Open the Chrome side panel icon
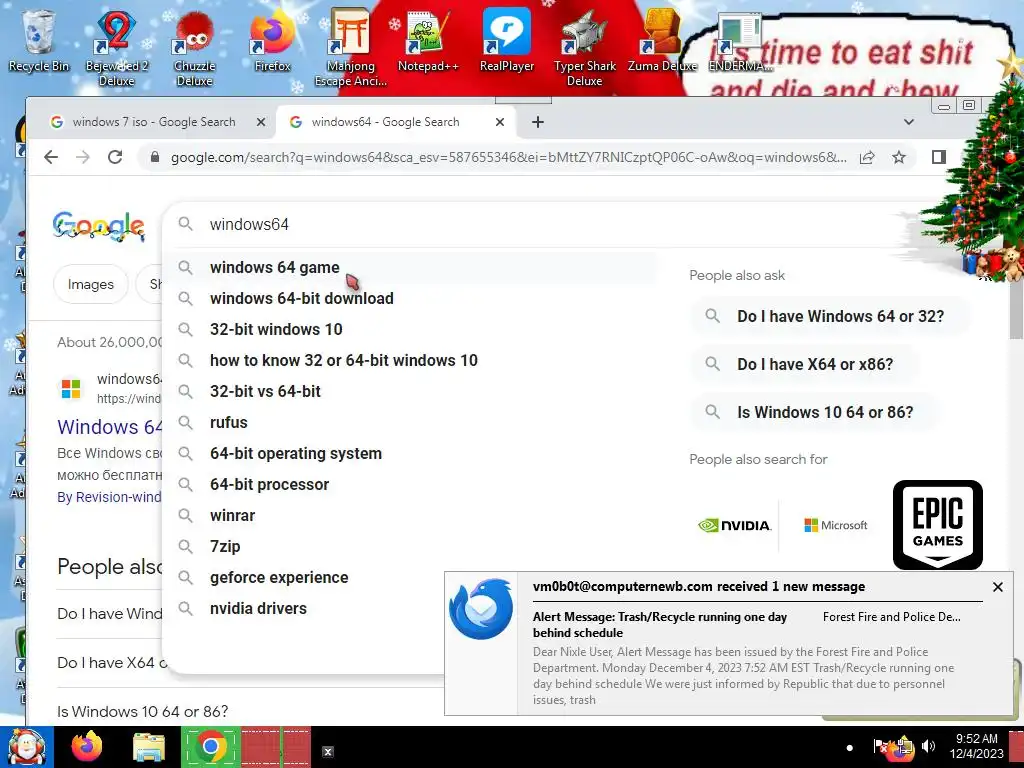Screen dimensions: 1024x768 pyautogui.click(x=939, y=157)
